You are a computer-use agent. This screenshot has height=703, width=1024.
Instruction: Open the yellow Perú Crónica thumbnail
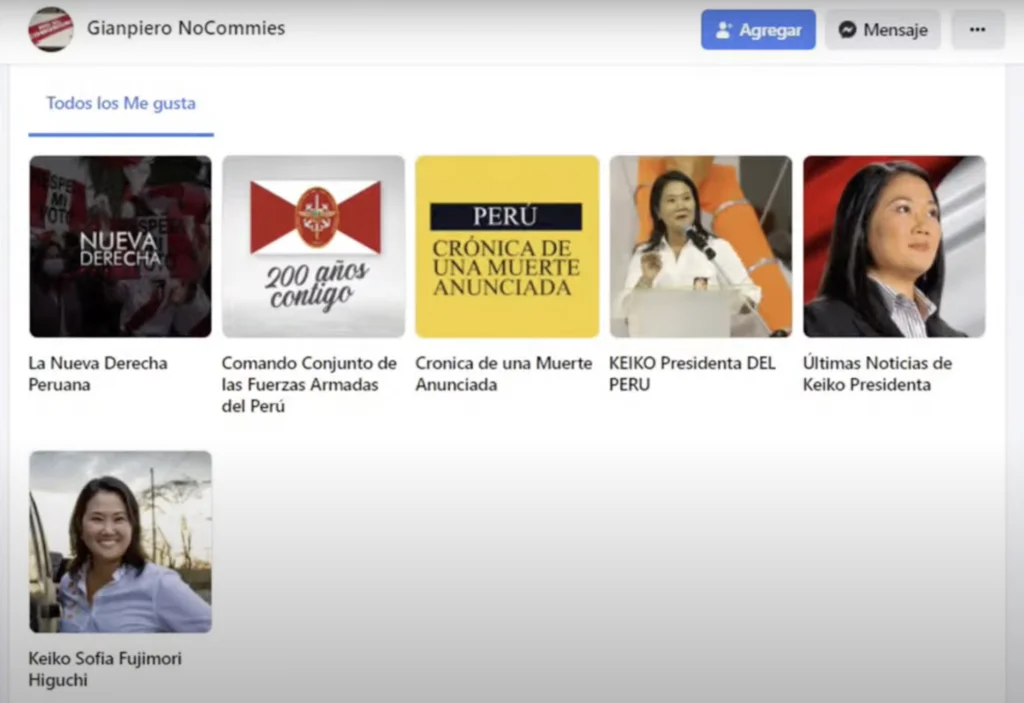click(x=507, y=246)
